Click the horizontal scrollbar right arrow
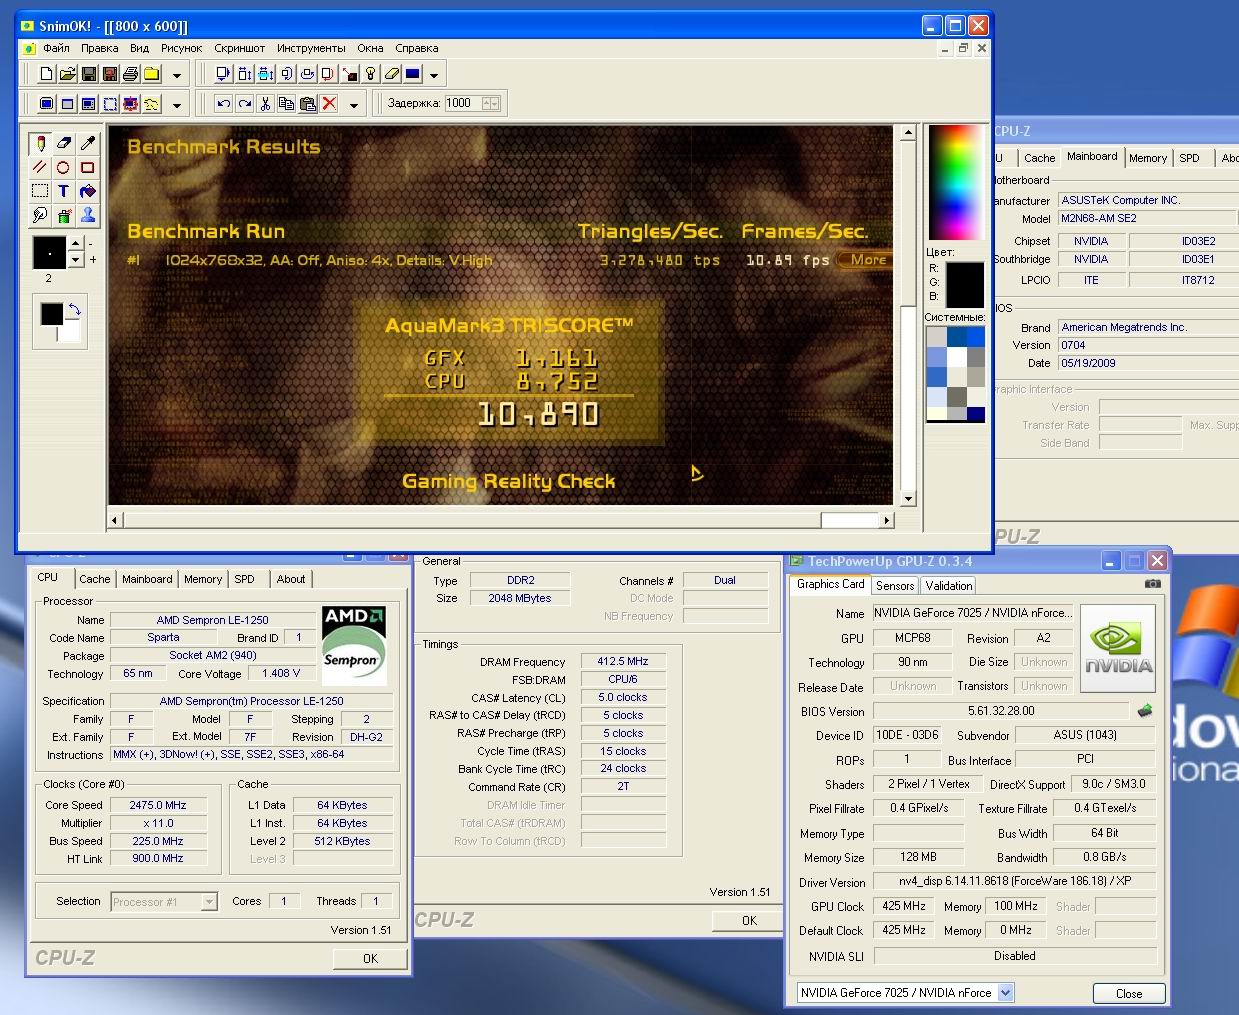 point(886,520)
